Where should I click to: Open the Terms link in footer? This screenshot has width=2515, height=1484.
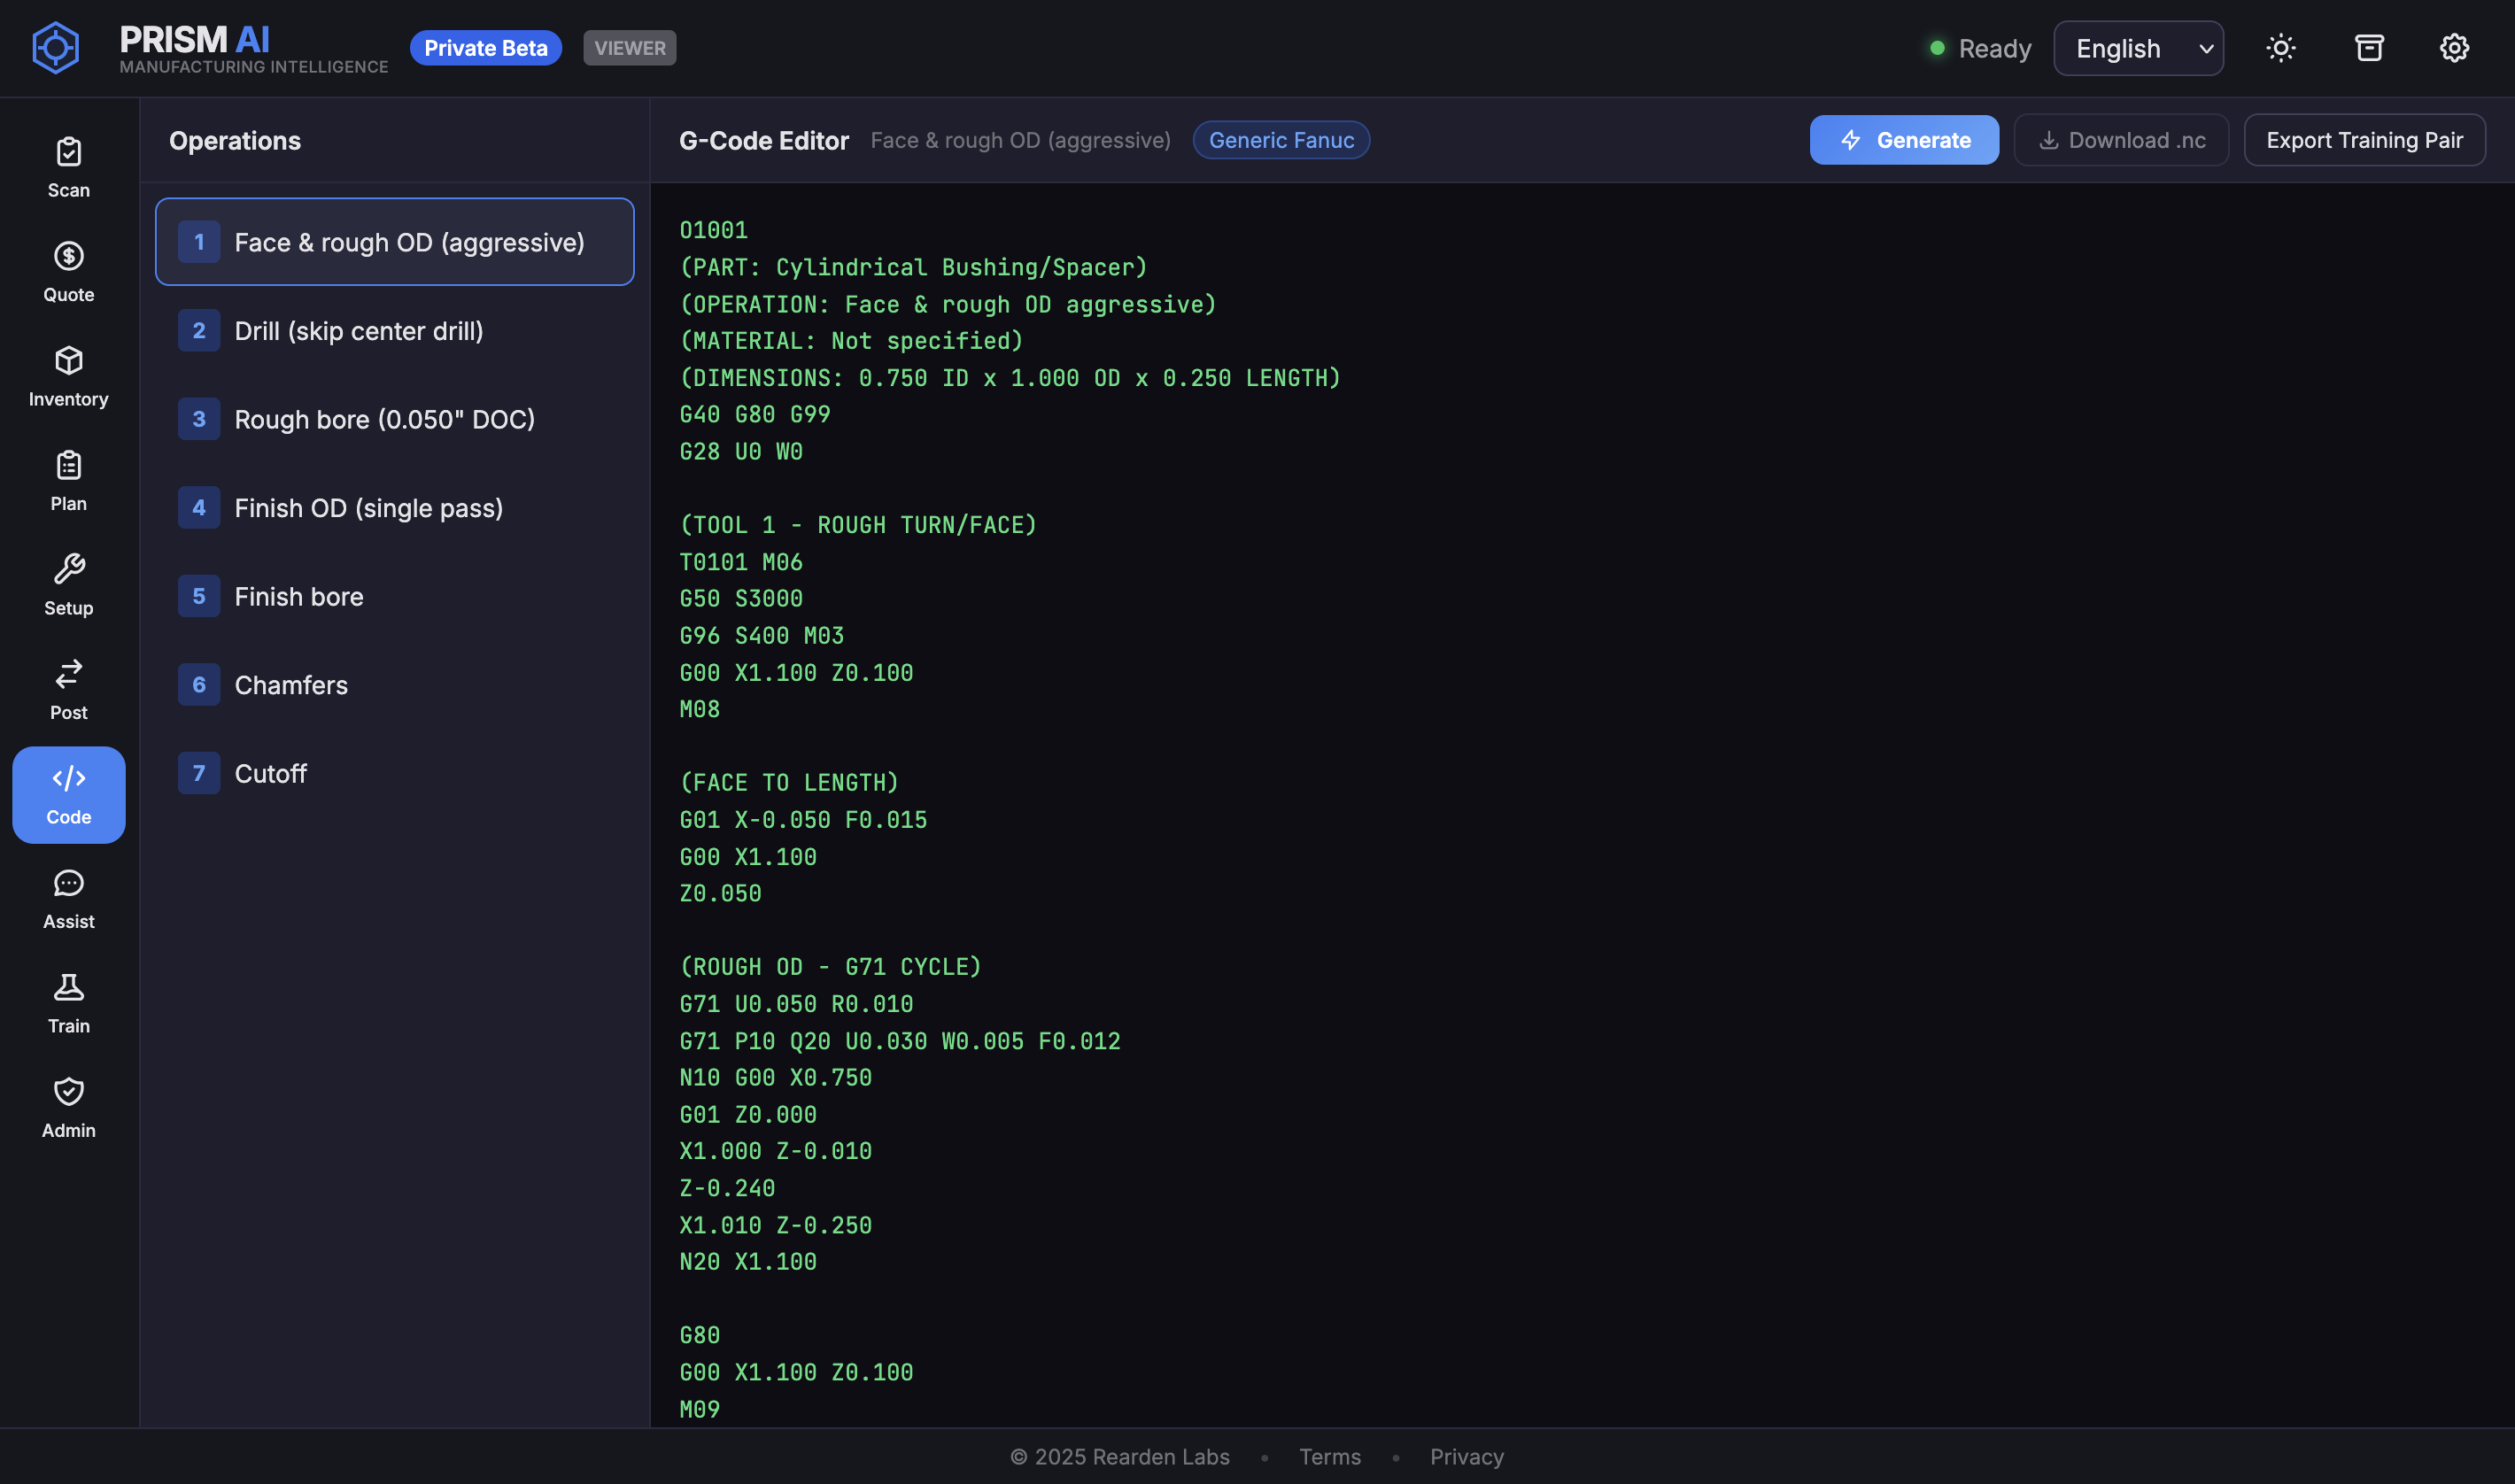tap(1329, 1456)
